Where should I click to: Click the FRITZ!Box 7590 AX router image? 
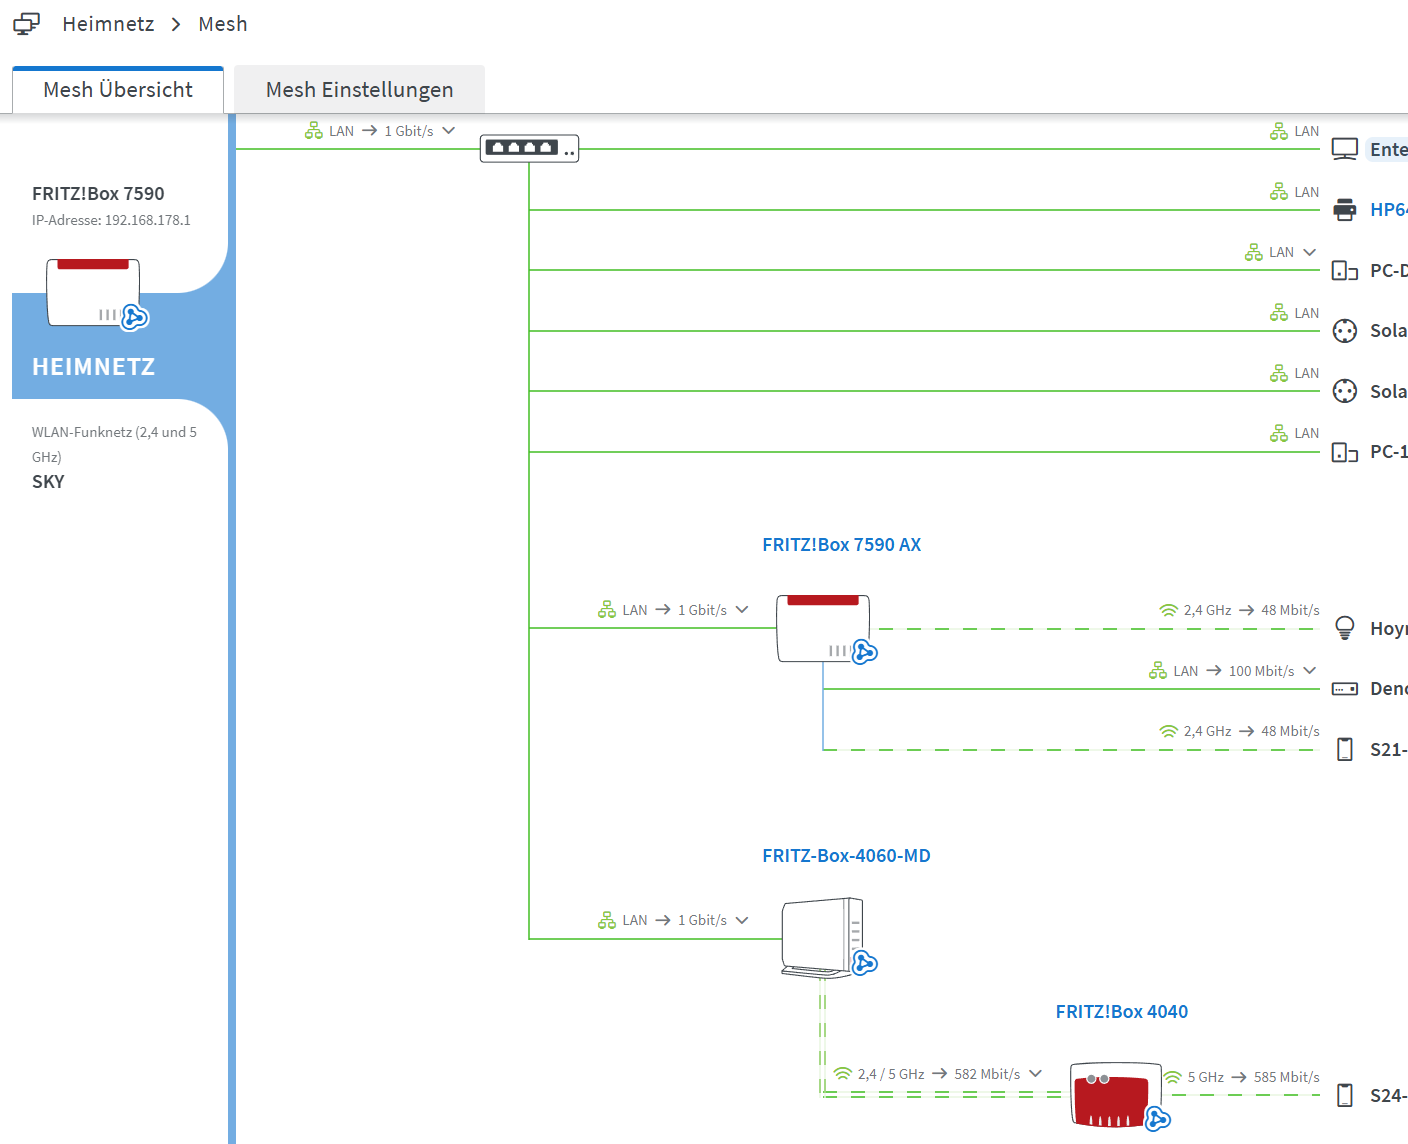[823, 628]
